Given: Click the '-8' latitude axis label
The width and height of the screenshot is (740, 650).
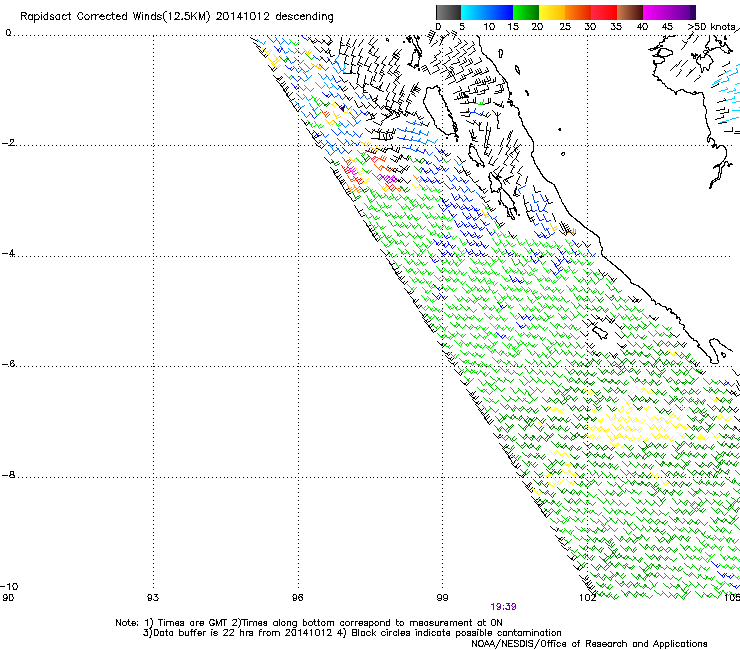Looking at the screenshot, I should (8, 475).
